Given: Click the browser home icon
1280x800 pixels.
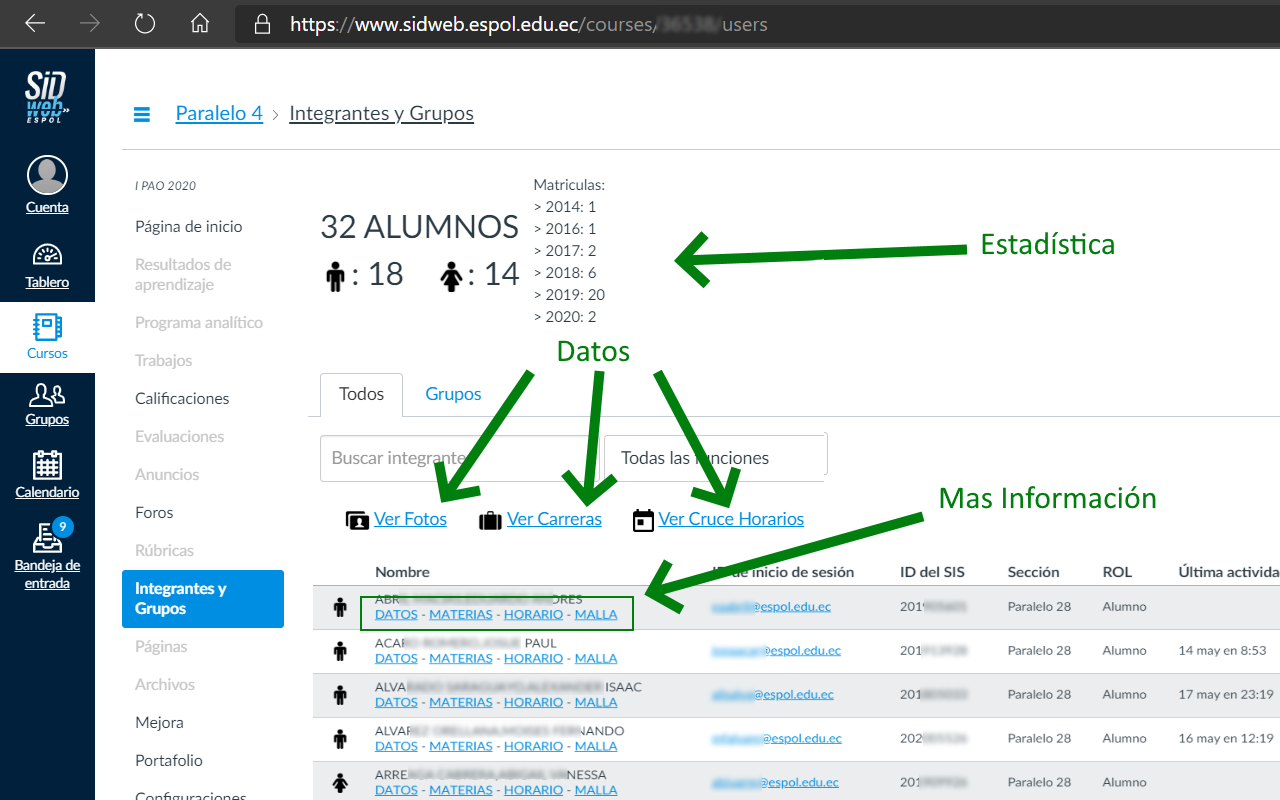Looking at the screenshot, I should tap(199, 24).
